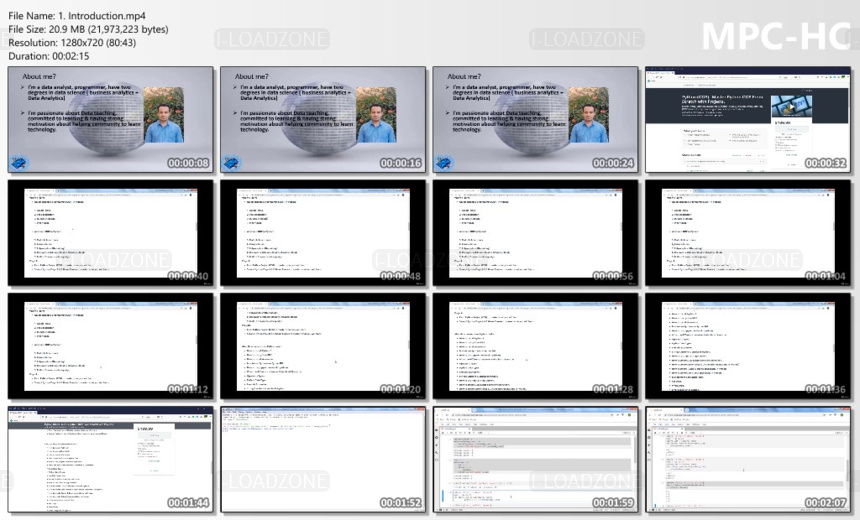Click the presenter photo in the 00:00:16 frame
The height and width of the screenshot is (520, 860).
(x=376, y=115)
